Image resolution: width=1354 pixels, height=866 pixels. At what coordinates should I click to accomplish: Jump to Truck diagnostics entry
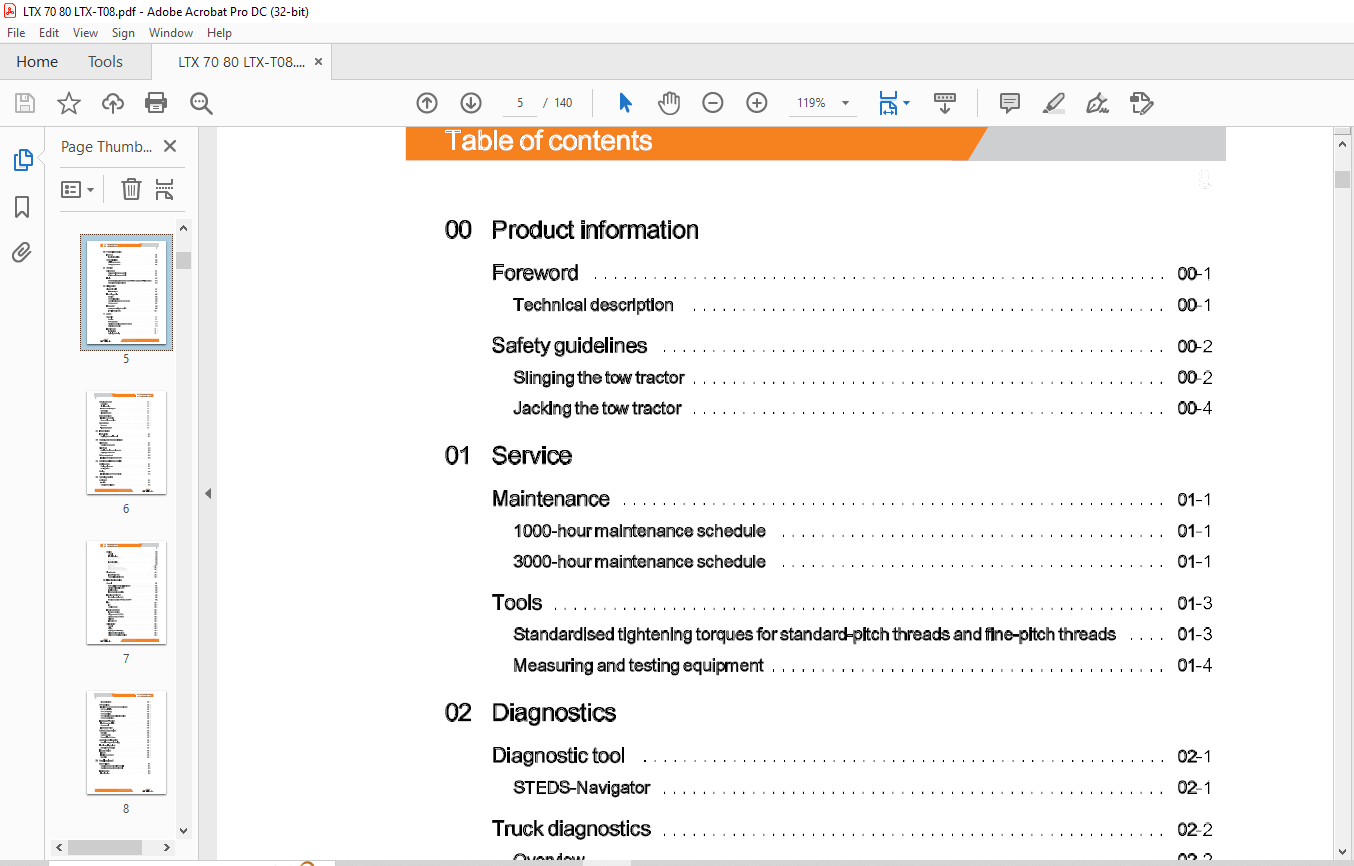(x=571, y=829)
